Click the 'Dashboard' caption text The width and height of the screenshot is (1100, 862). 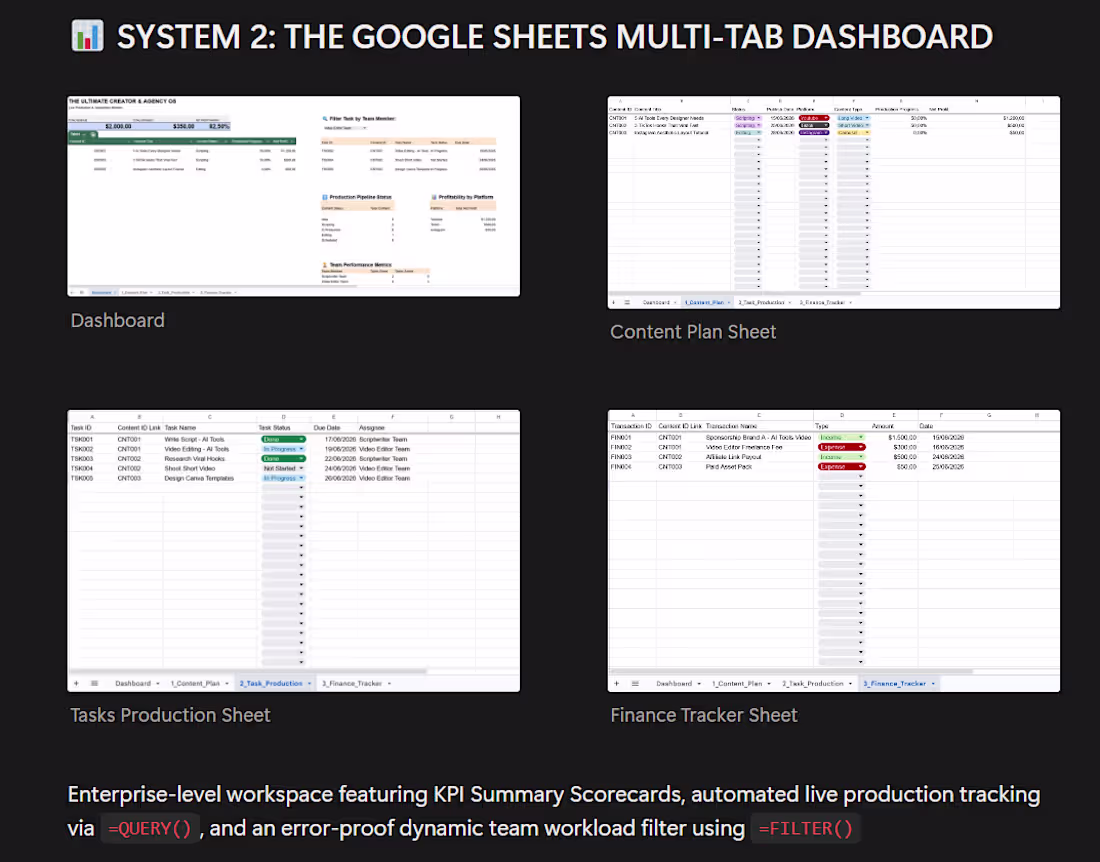pos(118,321)
